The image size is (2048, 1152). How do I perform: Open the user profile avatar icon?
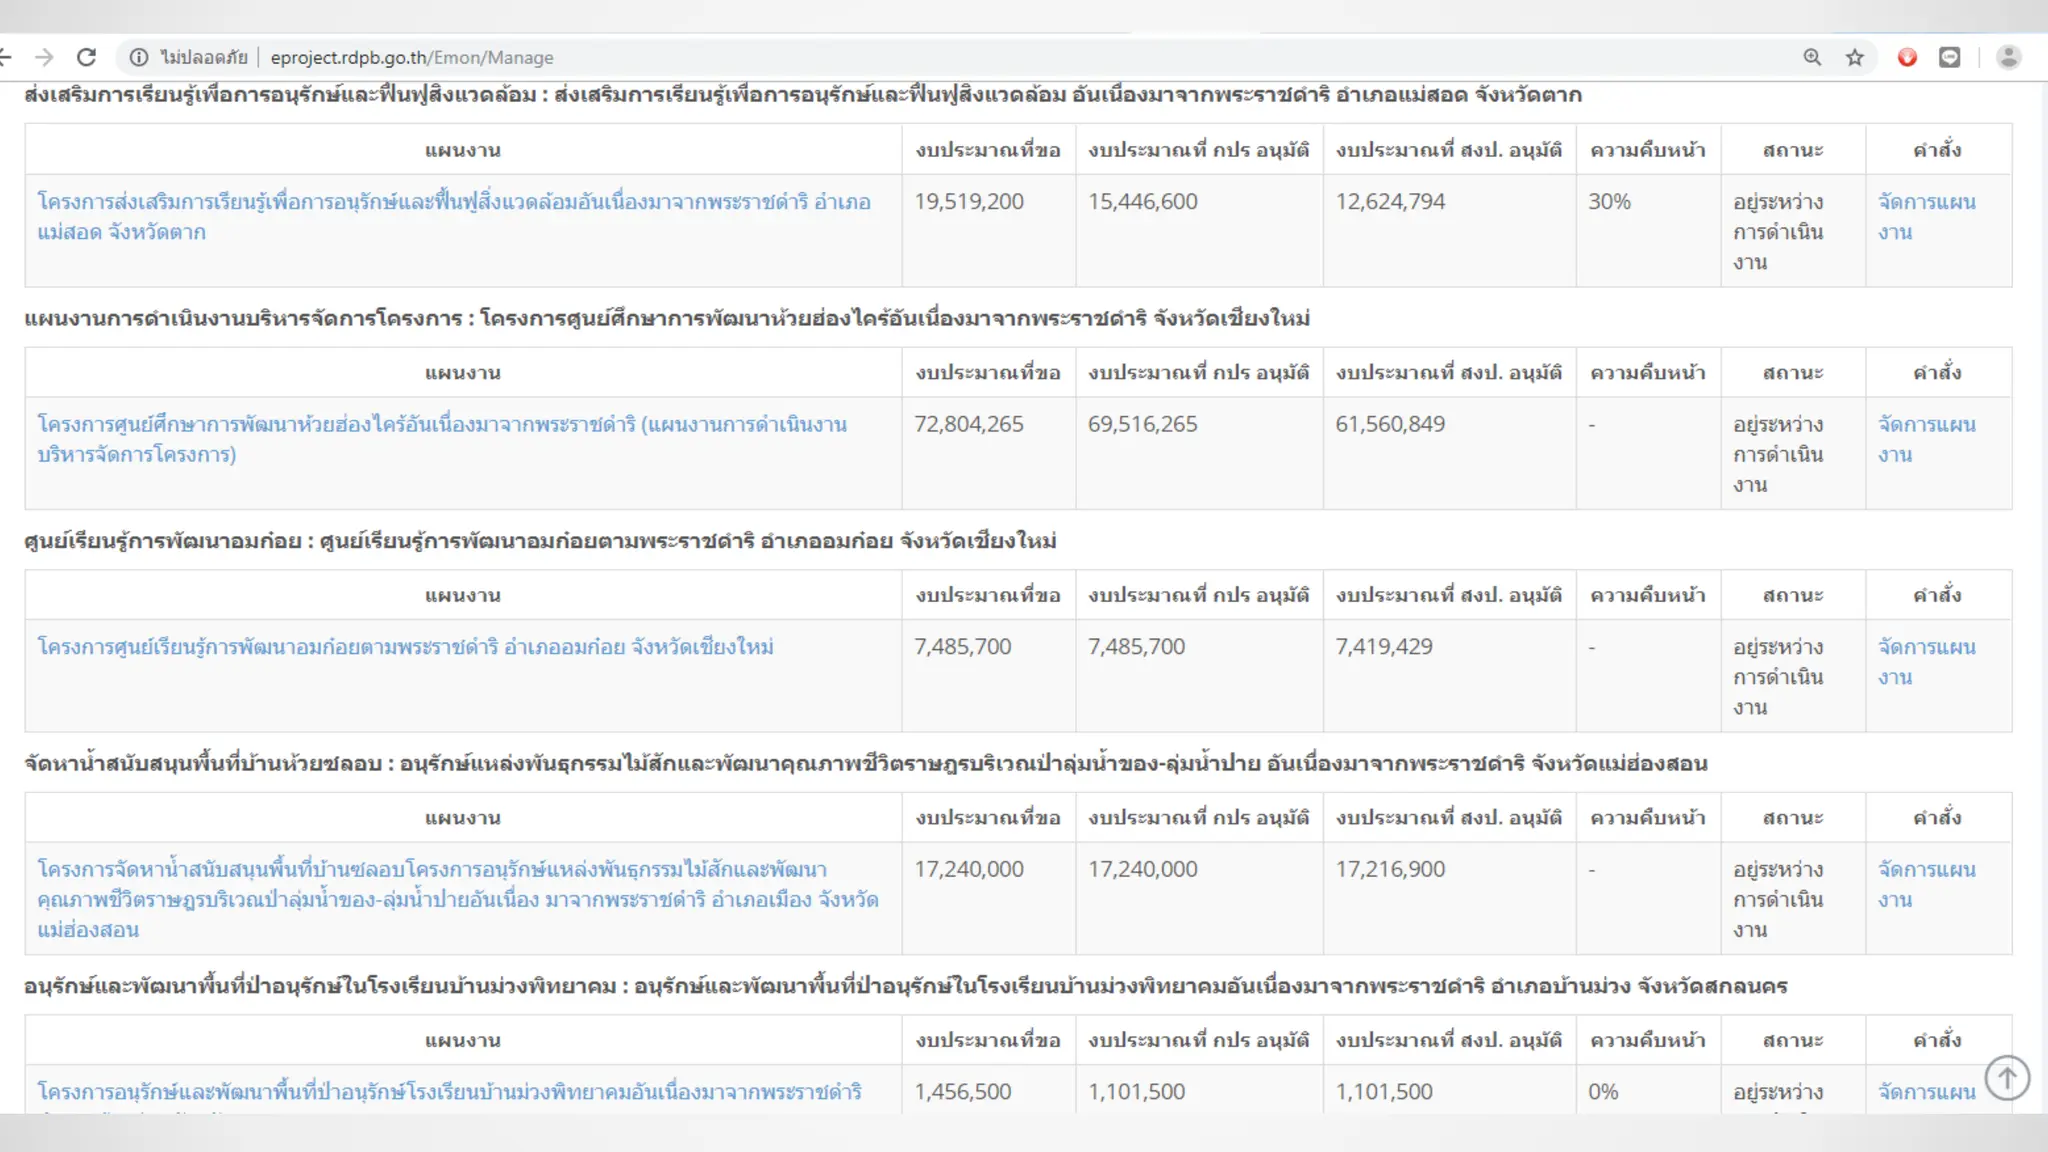[2008, 57]
